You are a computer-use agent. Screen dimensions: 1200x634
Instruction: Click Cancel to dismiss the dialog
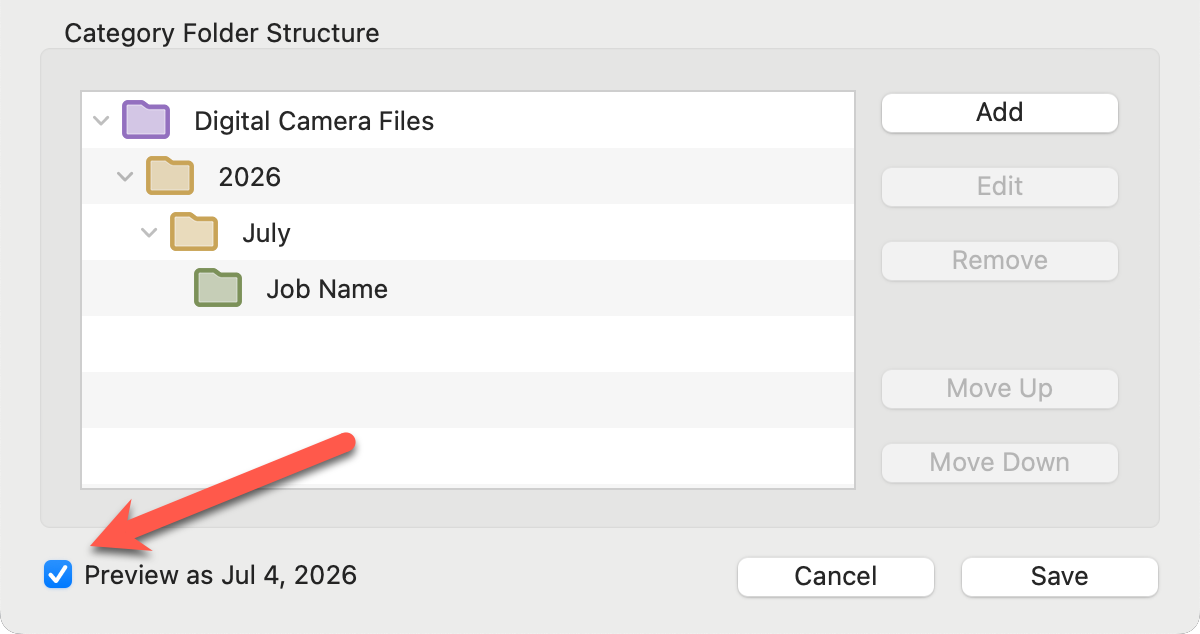[x=836, y=577]
